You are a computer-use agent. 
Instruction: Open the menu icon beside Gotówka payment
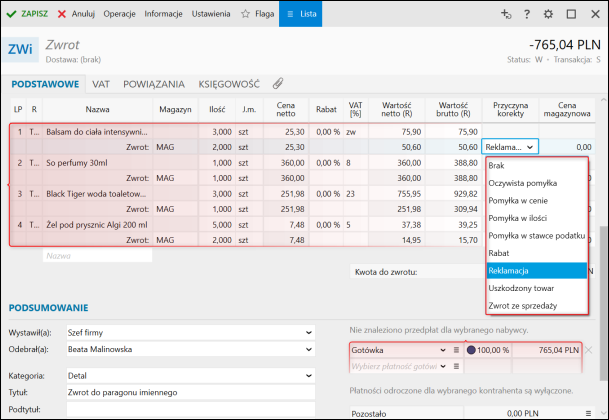(x=455, y=350)
